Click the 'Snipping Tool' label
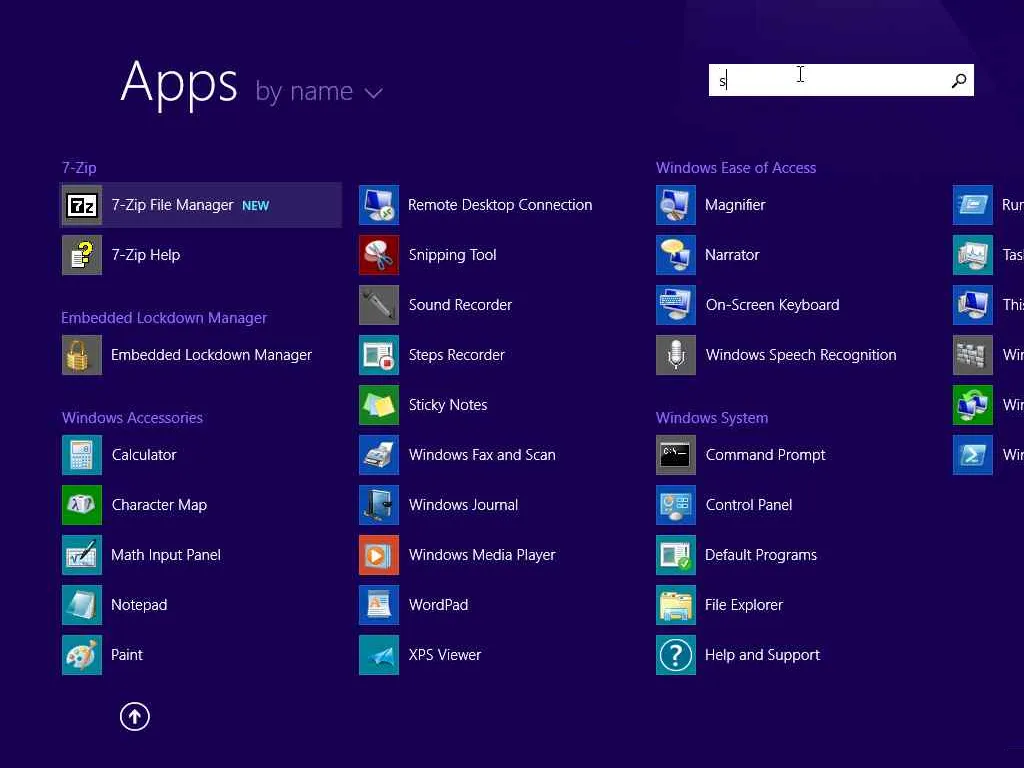This screenshot has width=1024, height=768. tap(453, 255)
